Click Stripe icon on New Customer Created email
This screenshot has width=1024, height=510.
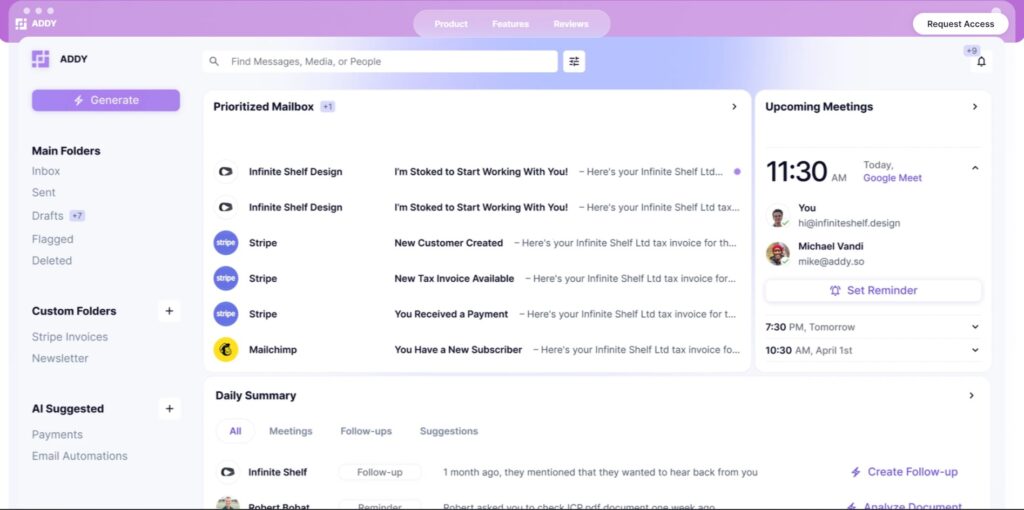point(226,243)
